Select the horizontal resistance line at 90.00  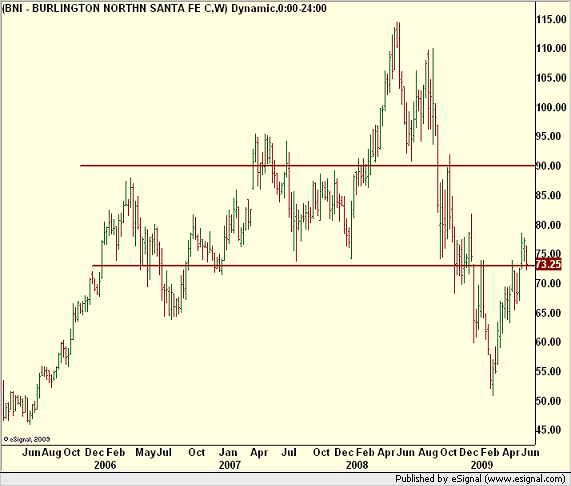pyautogui.click(x=308, y=166)
